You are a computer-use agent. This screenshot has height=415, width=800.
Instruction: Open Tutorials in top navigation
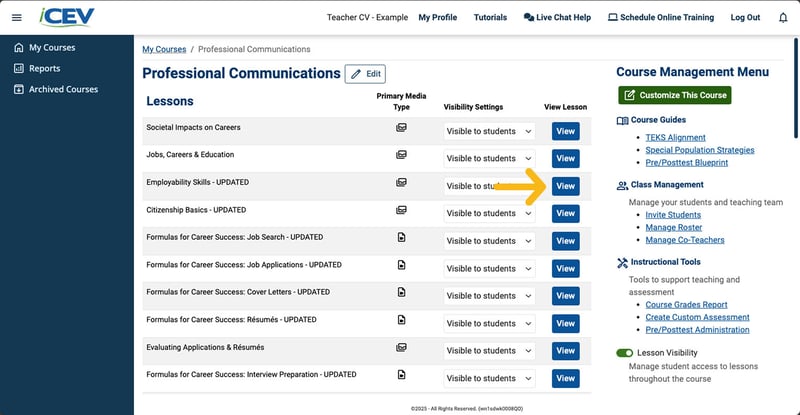coord(490,17)
